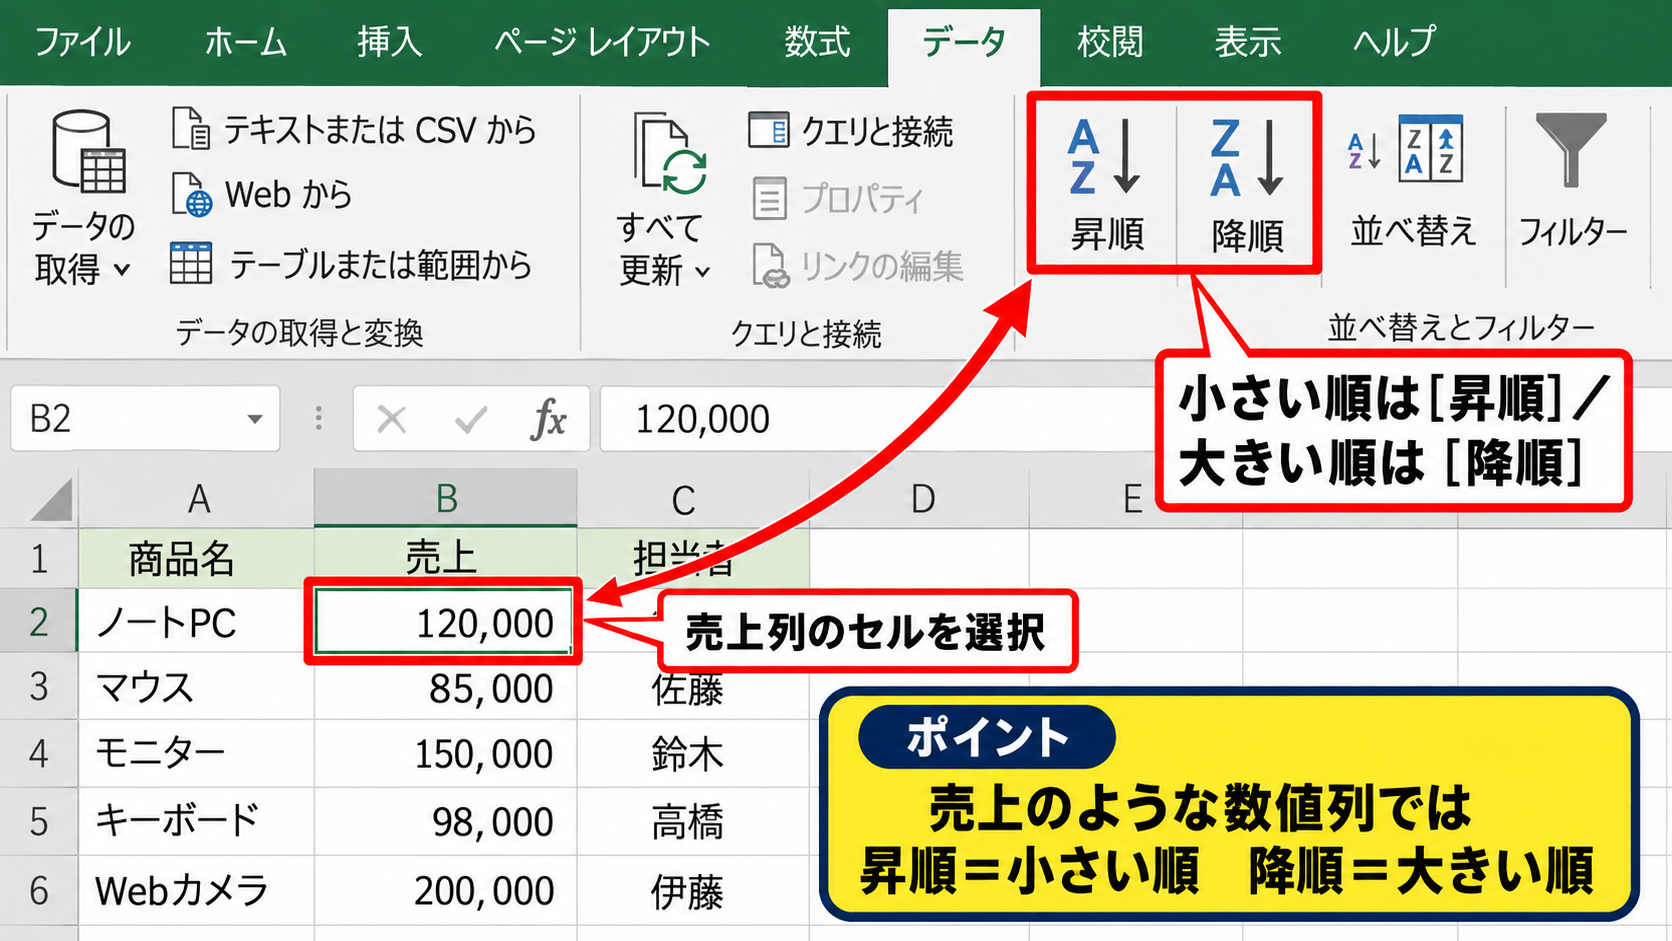The image size is (1672, 941).
Task: Open the 並べ替え sort dialog
Action: [x=1412, y=183]
